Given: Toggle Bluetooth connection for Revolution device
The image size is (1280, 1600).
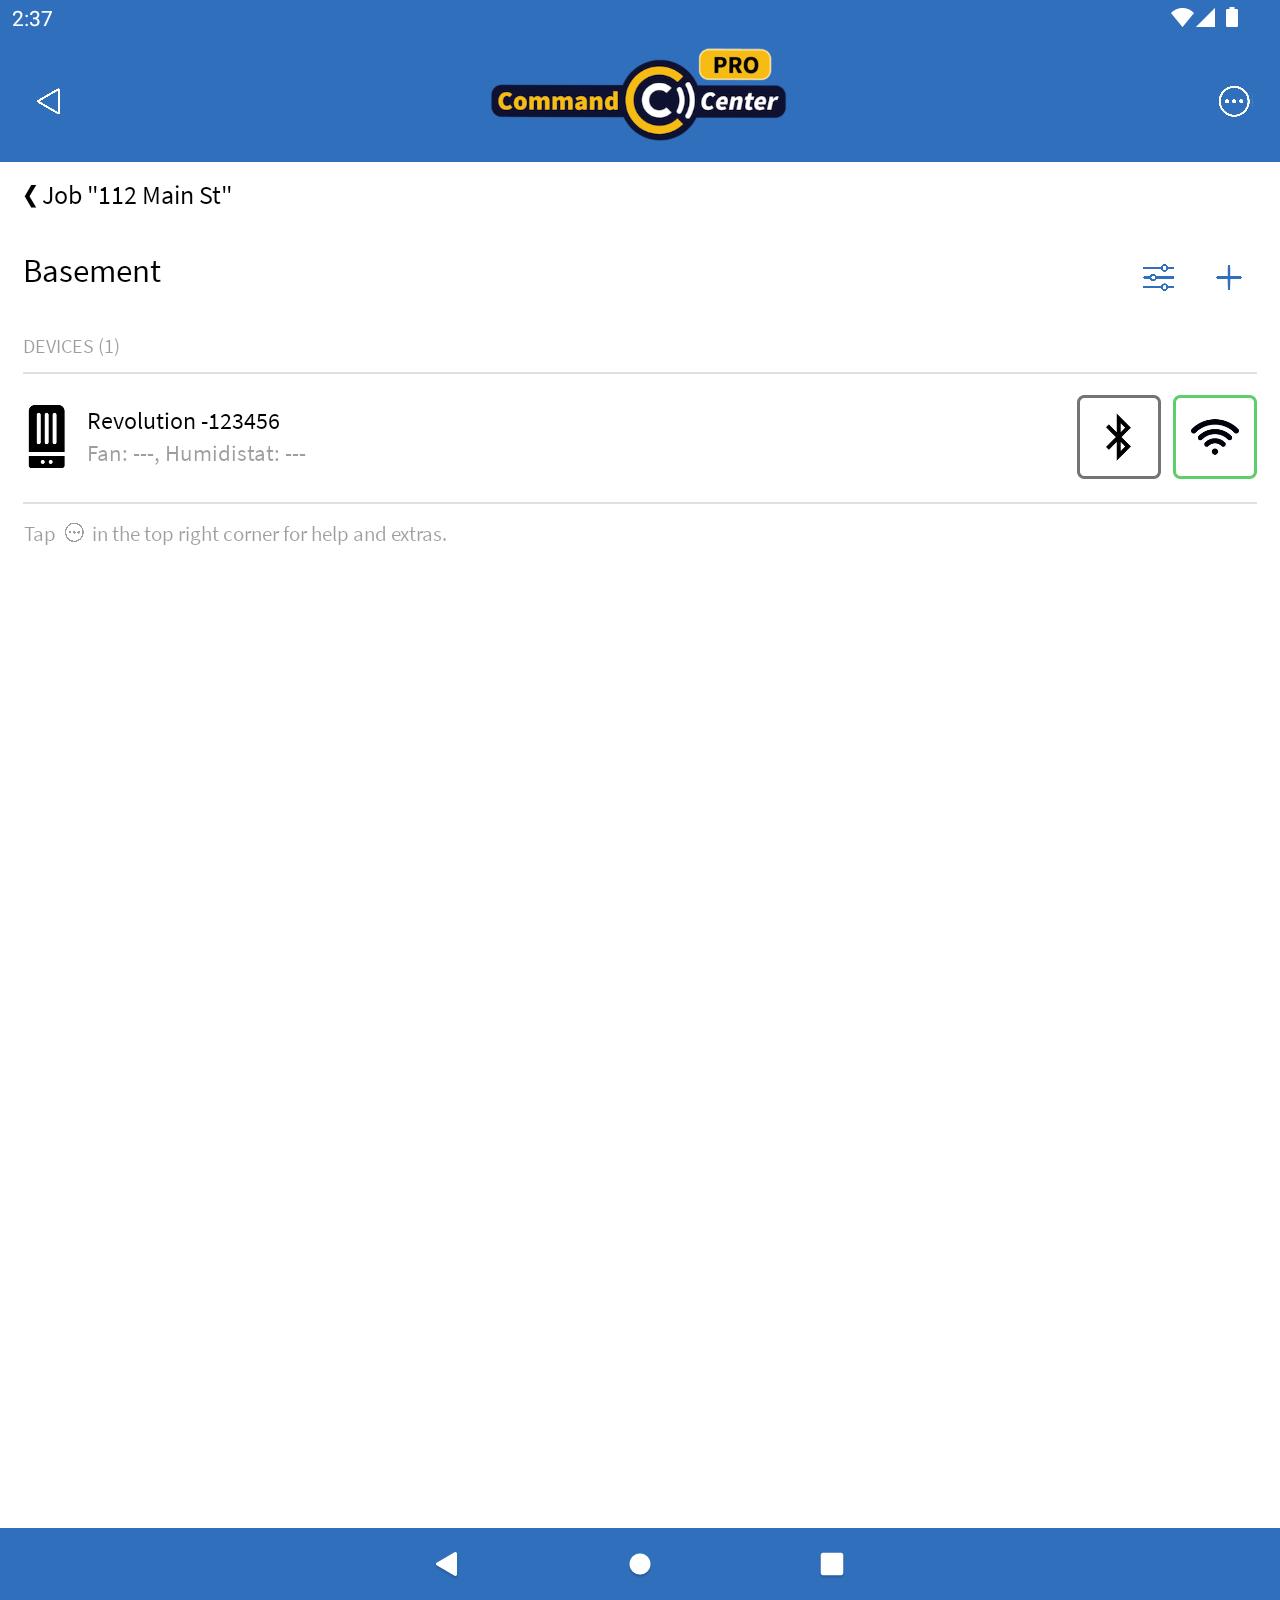Looking at the screenshot, I should (1119, 437).
